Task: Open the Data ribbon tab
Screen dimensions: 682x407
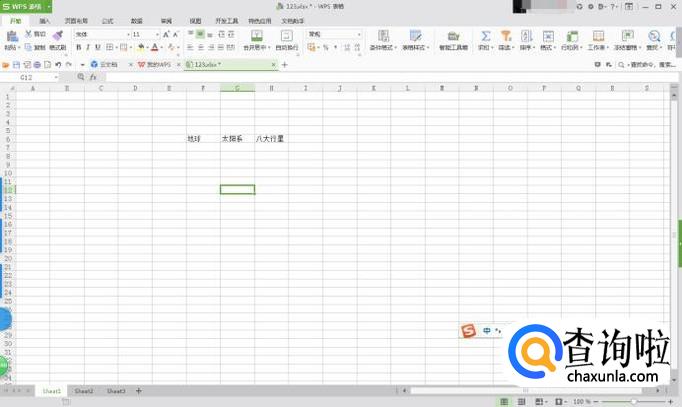Action: click(137, 21)
